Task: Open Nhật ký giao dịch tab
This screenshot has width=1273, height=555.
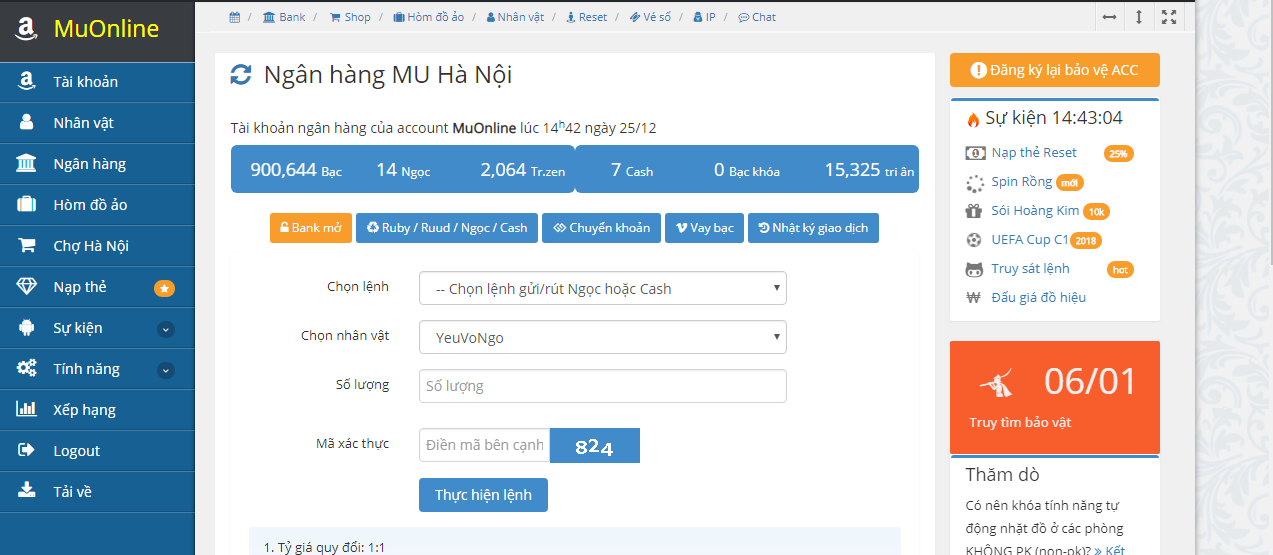Action: click(813, 228)
